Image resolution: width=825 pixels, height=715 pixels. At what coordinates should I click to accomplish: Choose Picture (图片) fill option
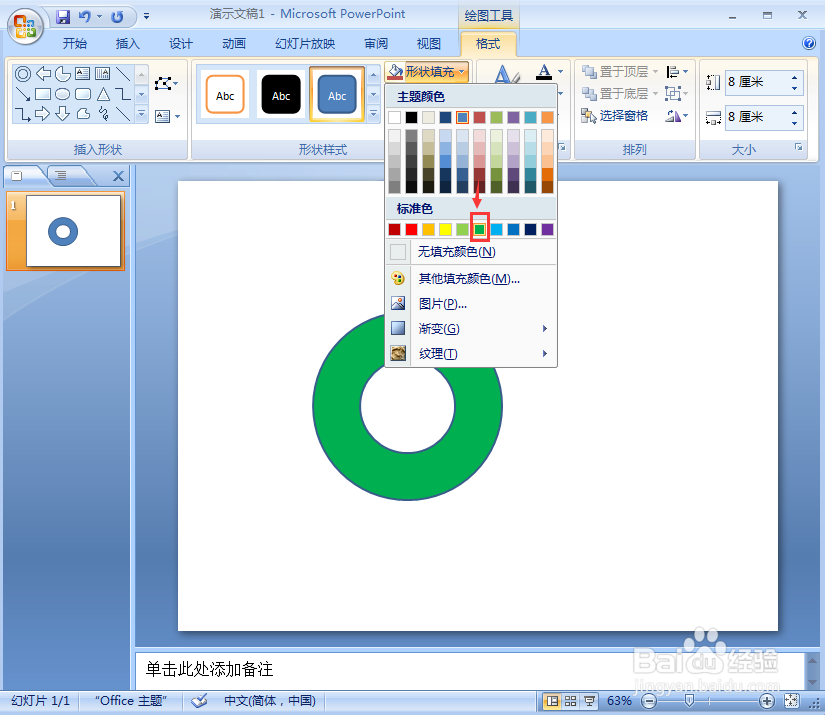tap(471, 304)
